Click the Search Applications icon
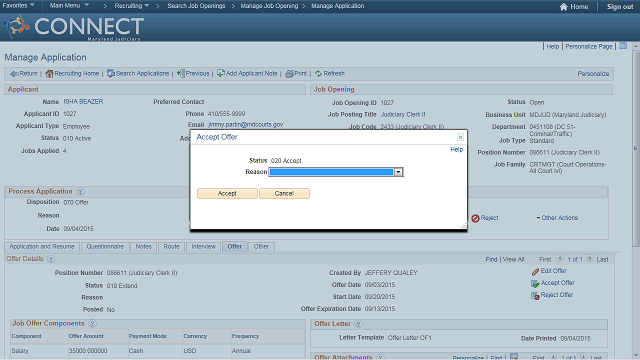 tap(111, 73)
